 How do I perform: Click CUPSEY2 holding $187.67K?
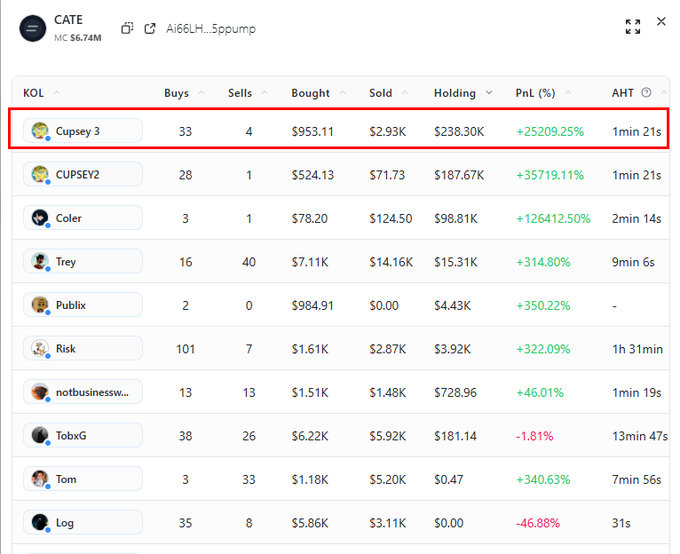pos(459,175)
